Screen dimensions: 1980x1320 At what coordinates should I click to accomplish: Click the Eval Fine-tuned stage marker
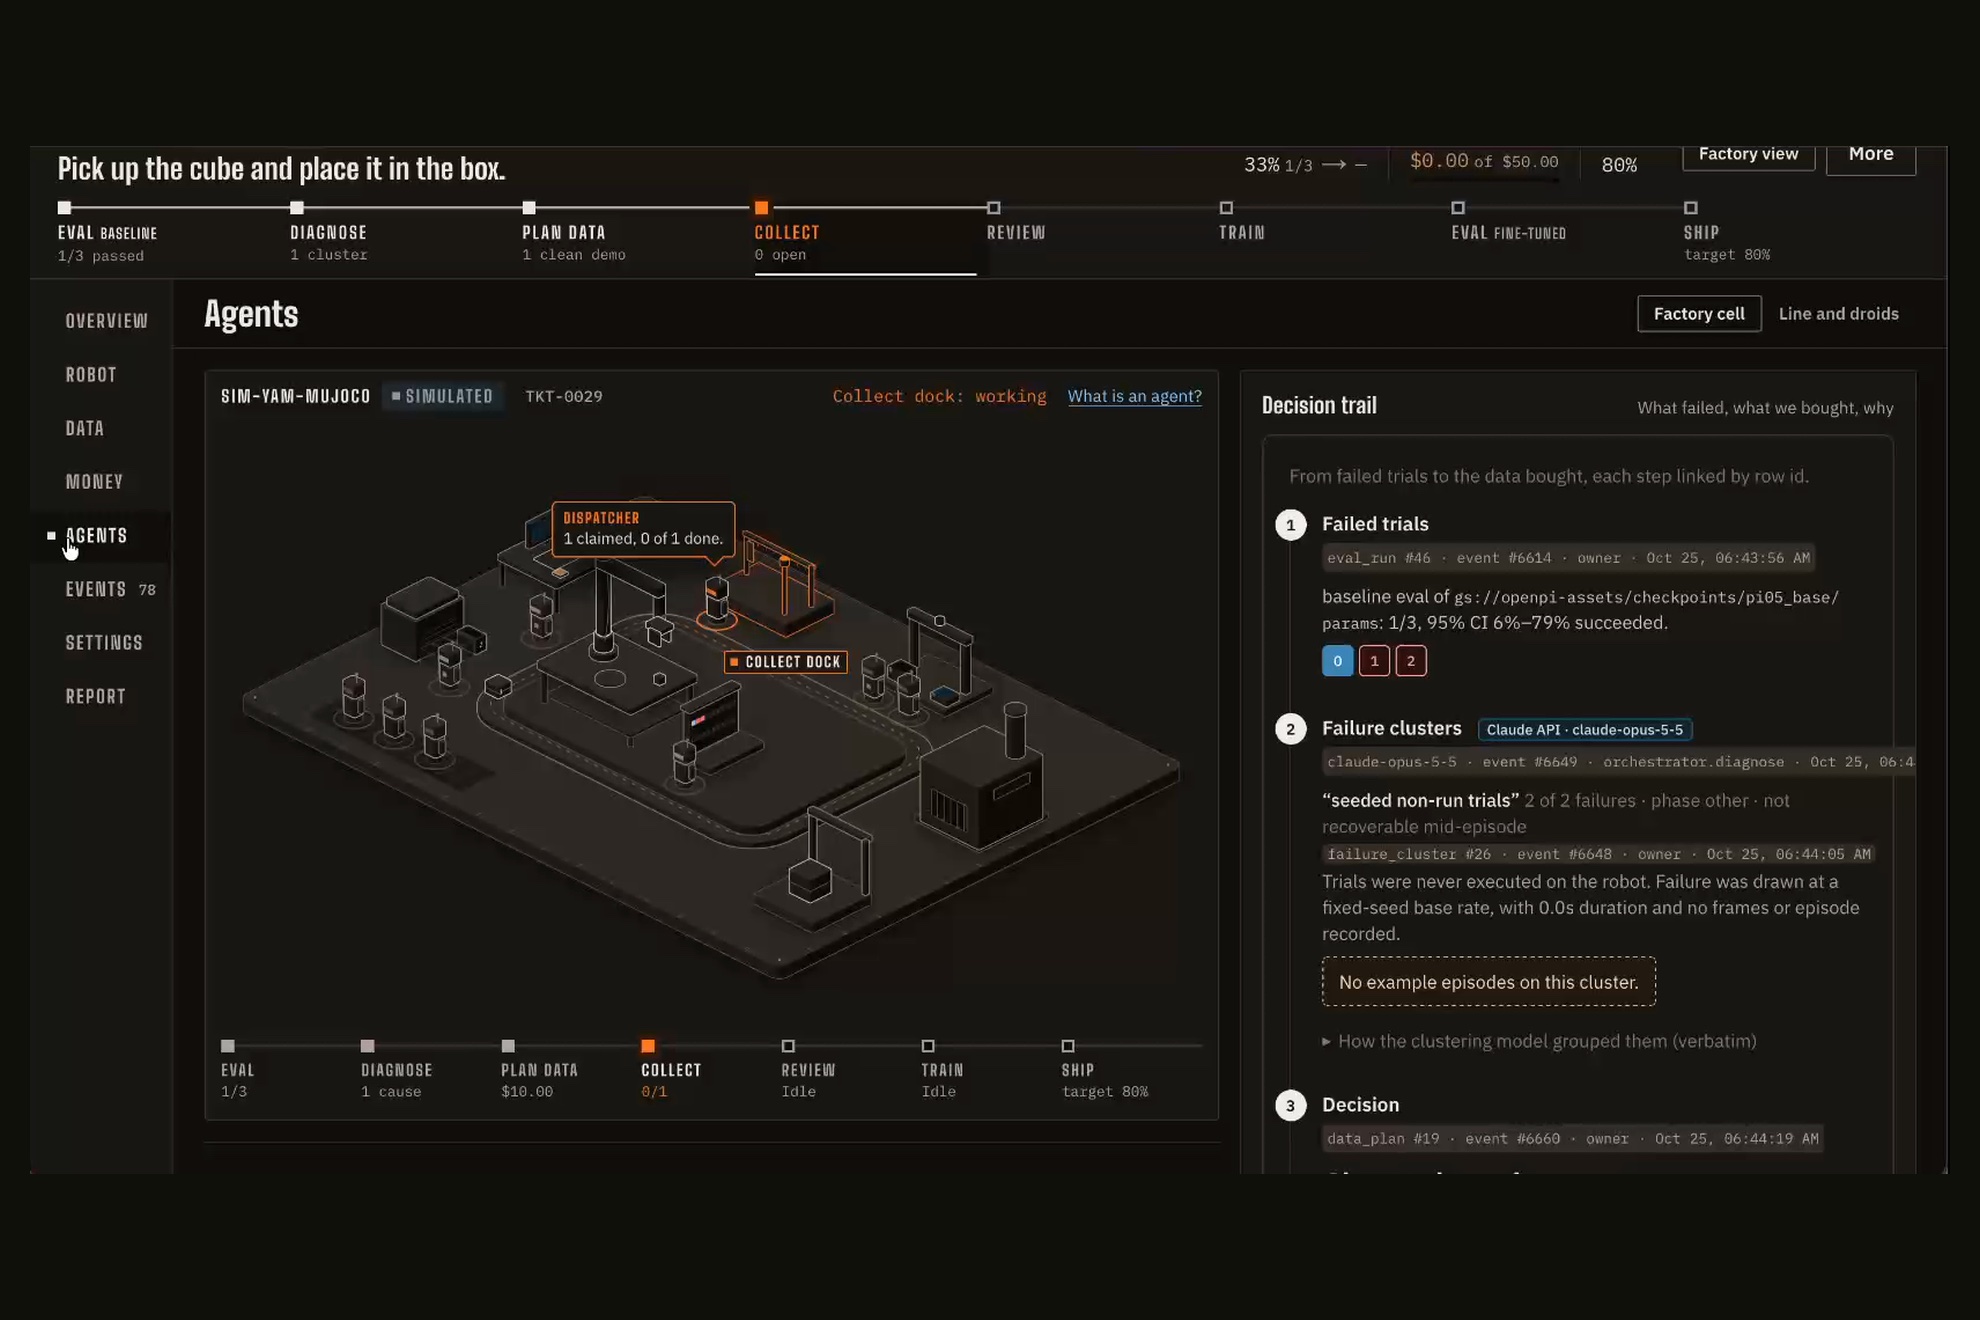point(1458,208)
